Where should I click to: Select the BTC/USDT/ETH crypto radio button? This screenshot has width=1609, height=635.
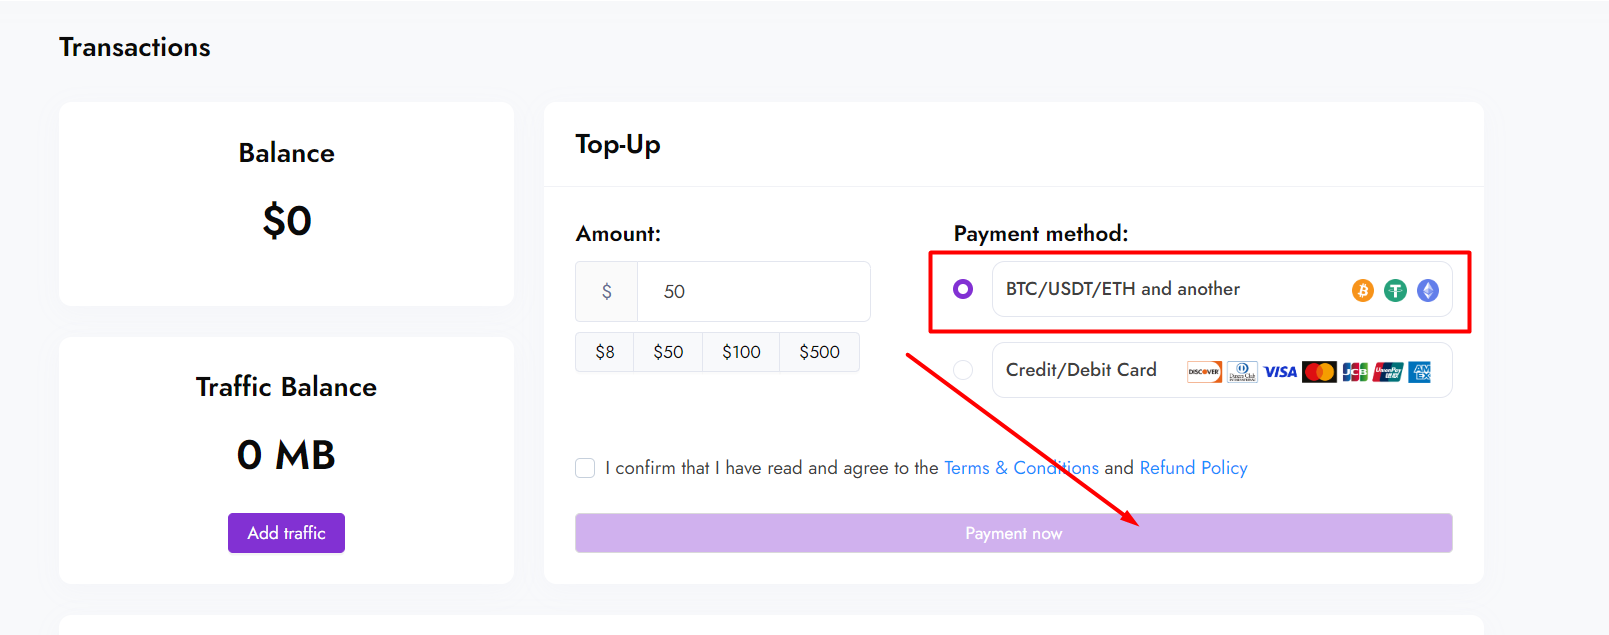963,289
